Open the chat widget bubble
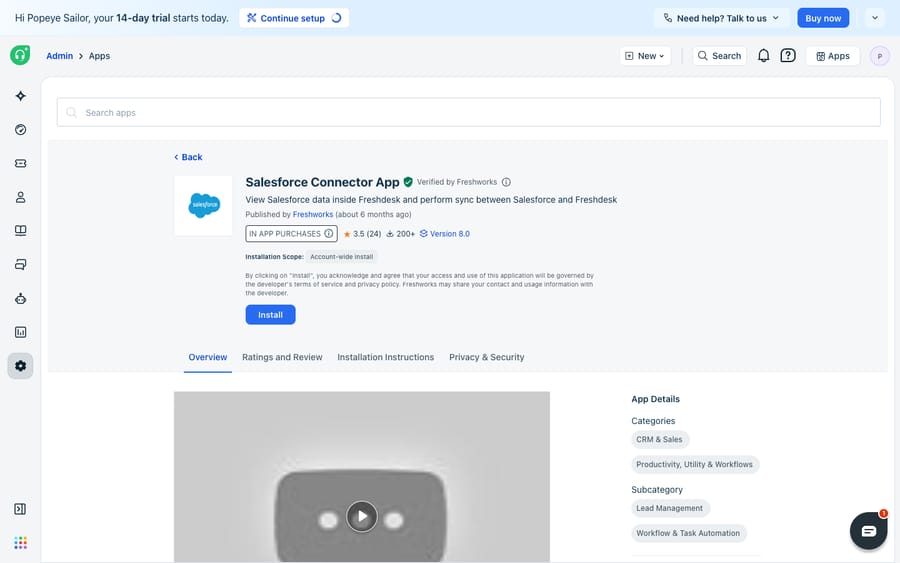Image resolution: width=900 pixels, height=563 pixels. [x=868, y=531]
